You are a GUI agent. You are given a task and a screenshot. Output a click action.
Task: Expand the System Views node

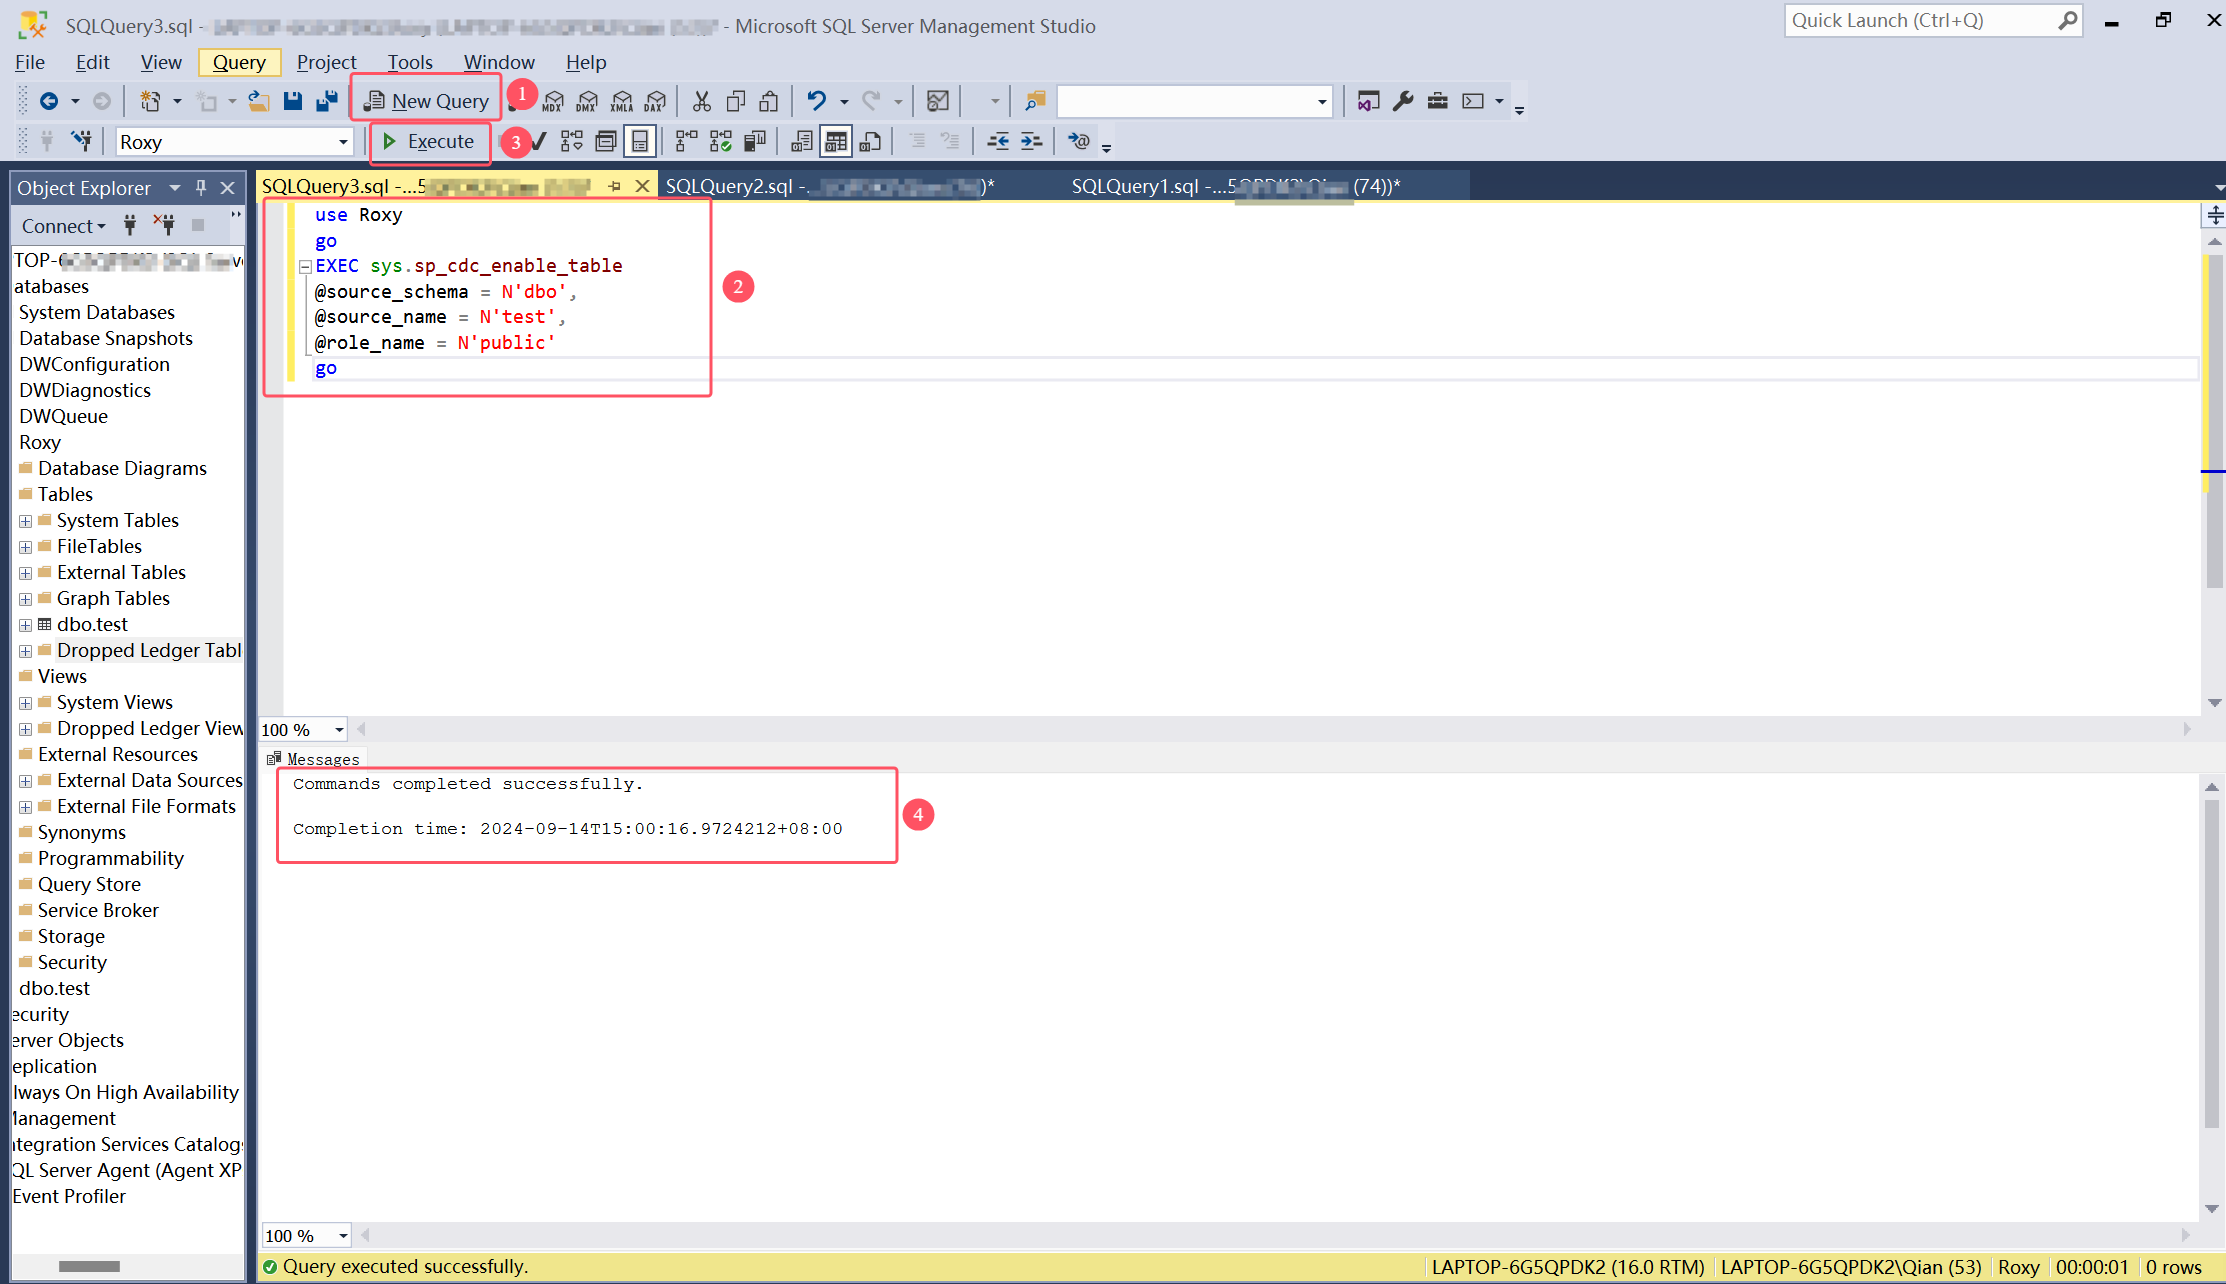25,703
